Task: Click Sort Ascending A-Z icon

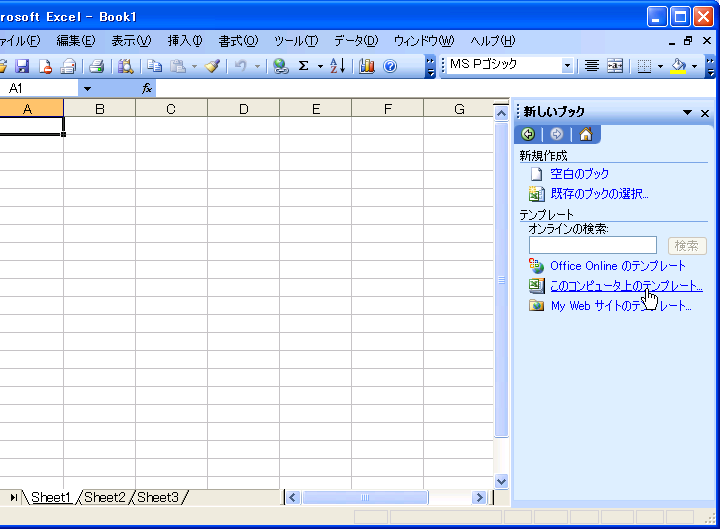Action: (338, 66)
